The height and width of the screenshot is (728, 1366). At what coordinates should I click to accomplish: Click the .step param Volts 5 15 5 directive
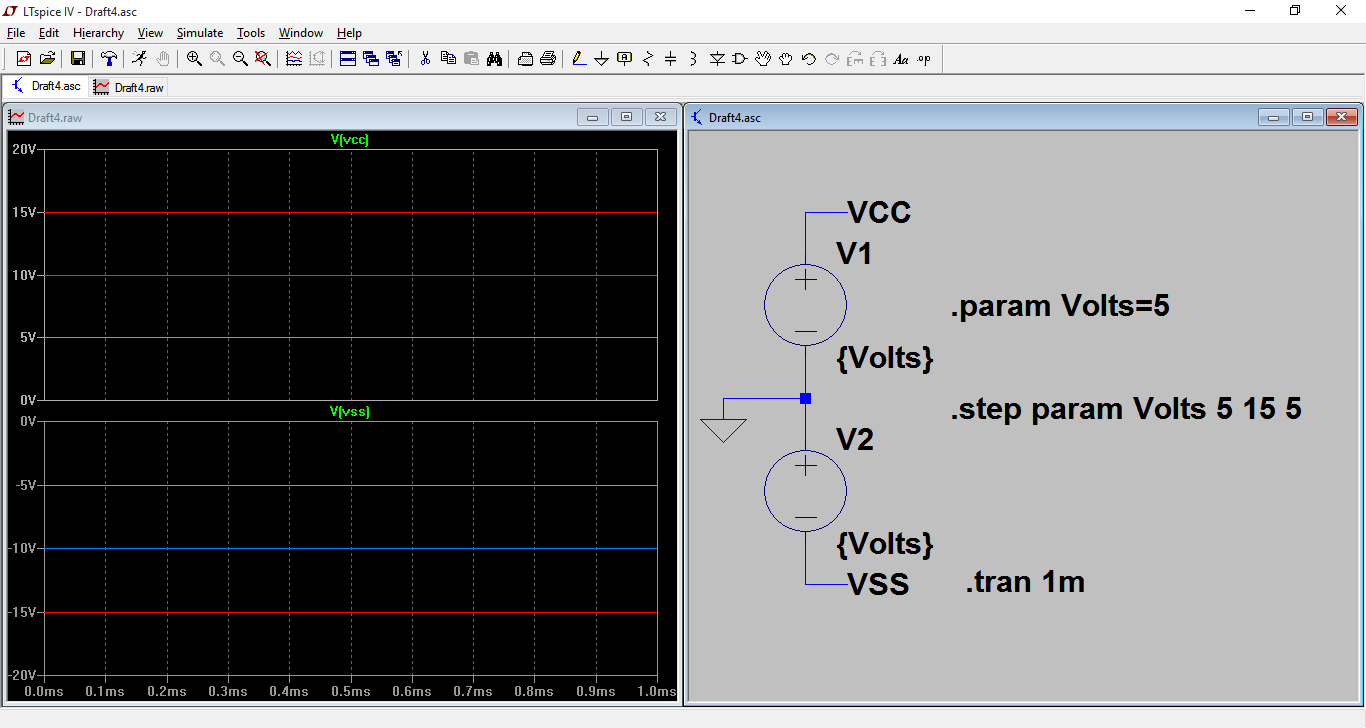1126,408
